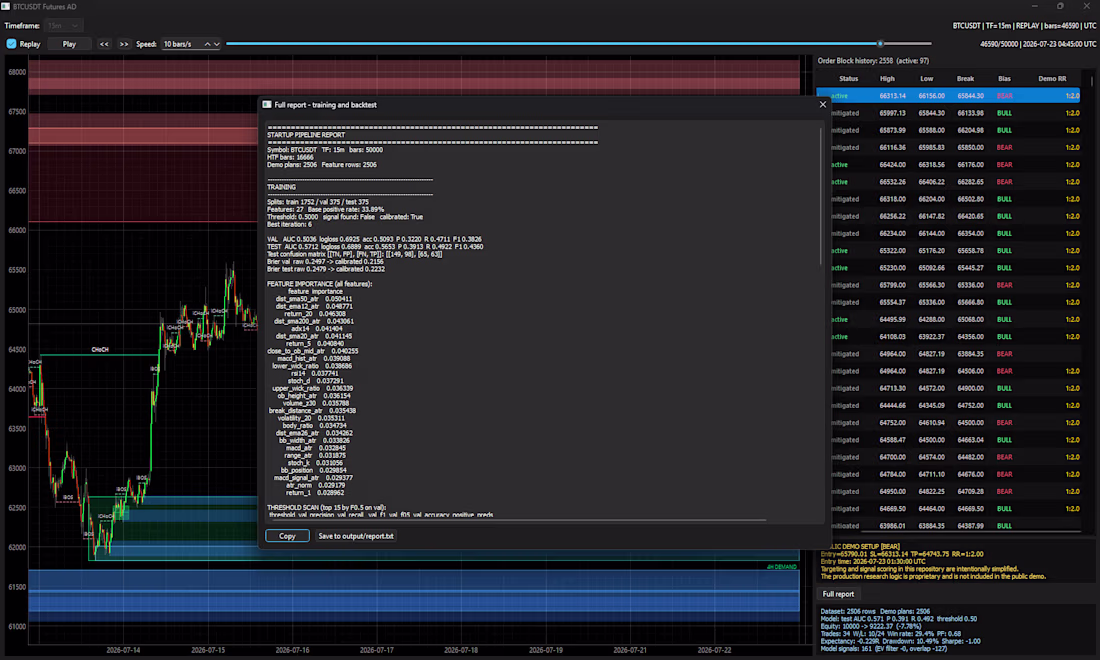
Task: Click the Play button
Action: pos(69,43)
